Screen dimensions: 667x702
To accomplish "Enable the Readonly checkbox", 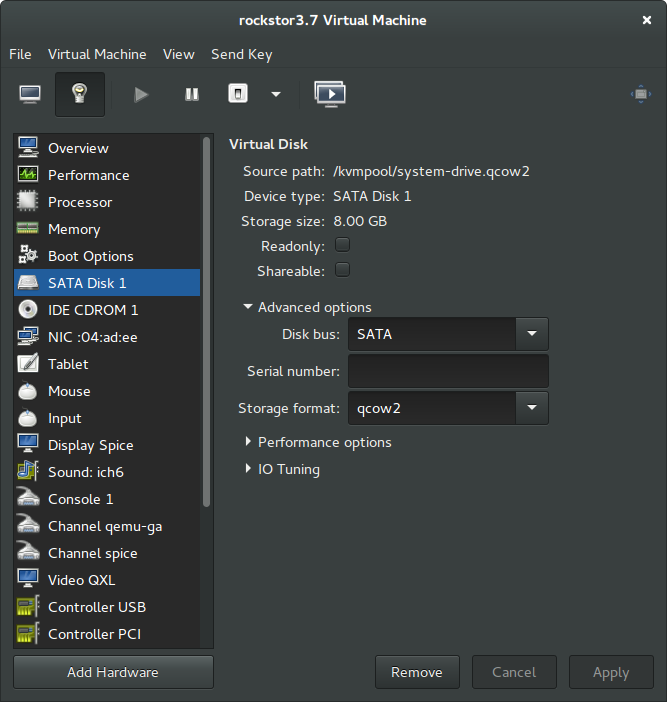I will 342,245.
